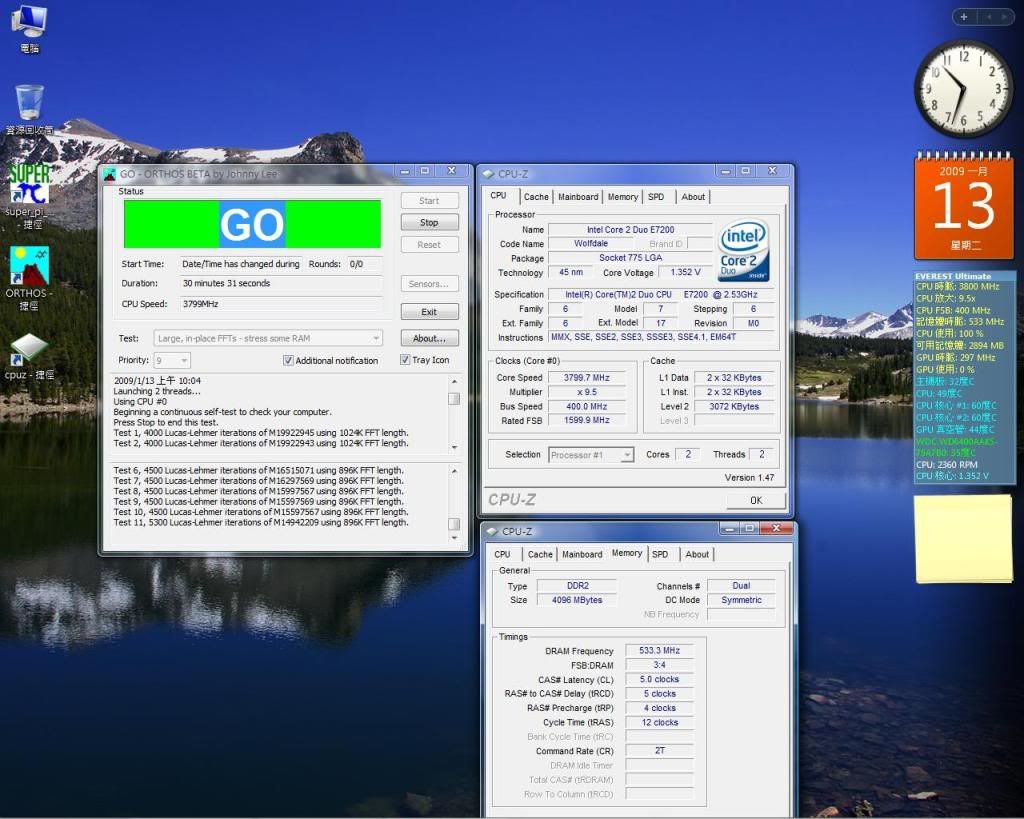The width and height of the screenshot is (1024, 819).
Task: Close the upper CPU-Z window
Action: (773, 171)
